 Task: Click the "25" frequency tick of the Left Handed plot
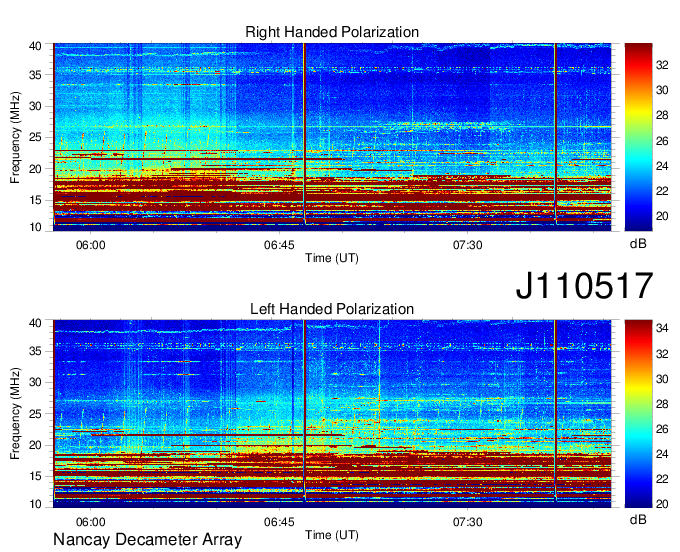coord(36,414)
